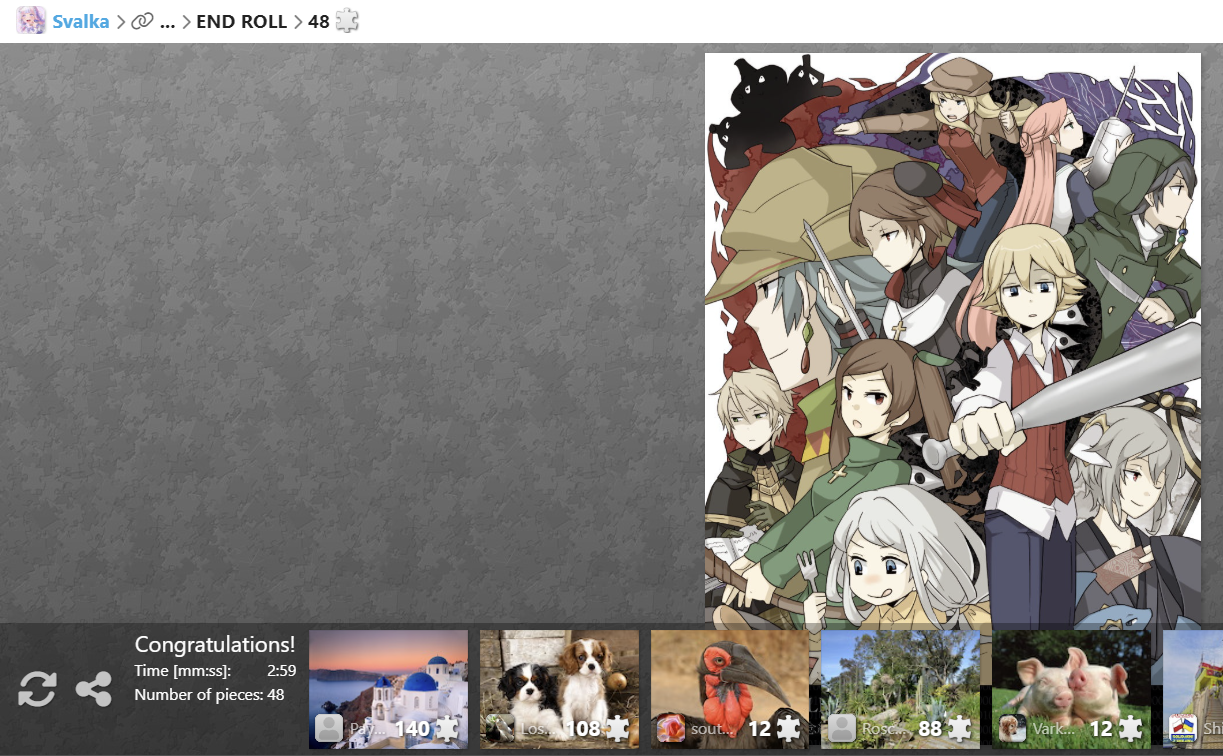
Task: Open the garden 88-piece puzzle thumbnail
Action: point(901,689)
